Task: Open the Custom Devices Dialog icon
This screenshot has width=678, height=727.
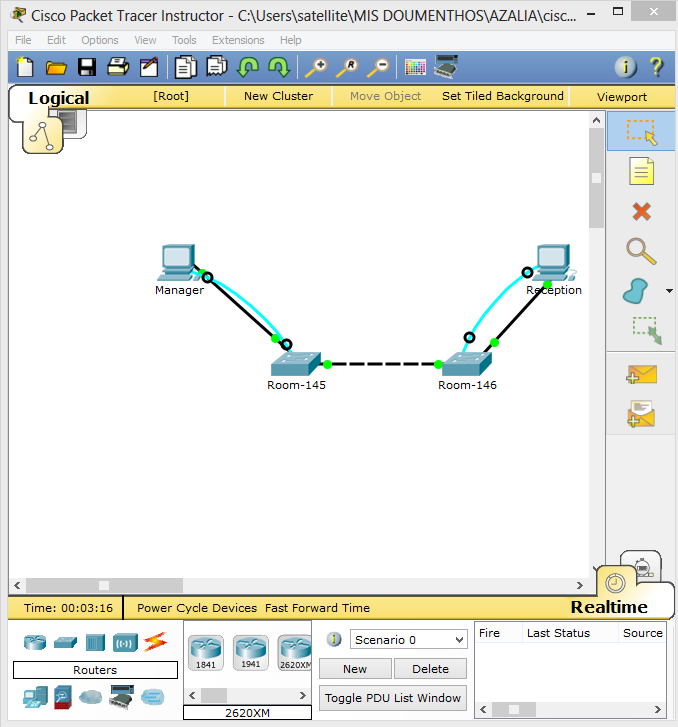Action: pos(446,67)
